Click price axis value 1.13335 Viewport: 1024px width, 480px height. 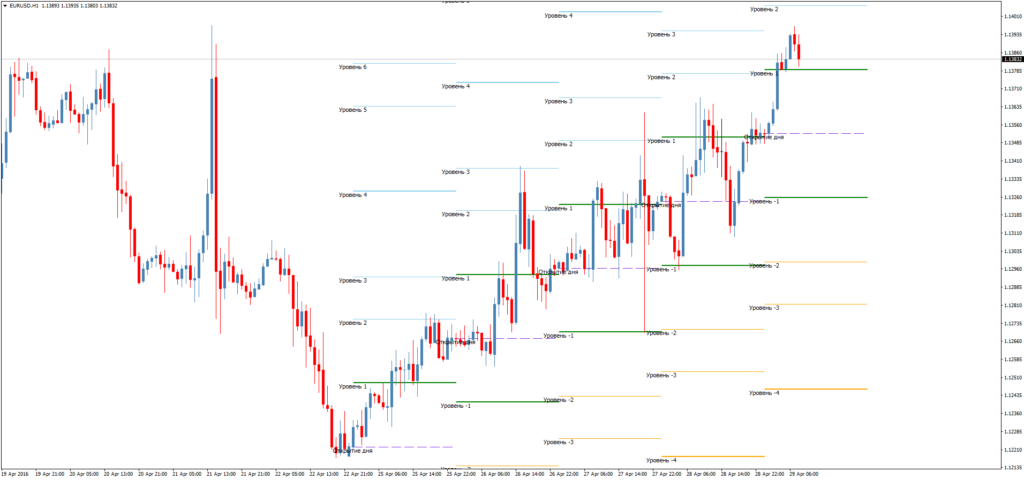(1013, 179)
